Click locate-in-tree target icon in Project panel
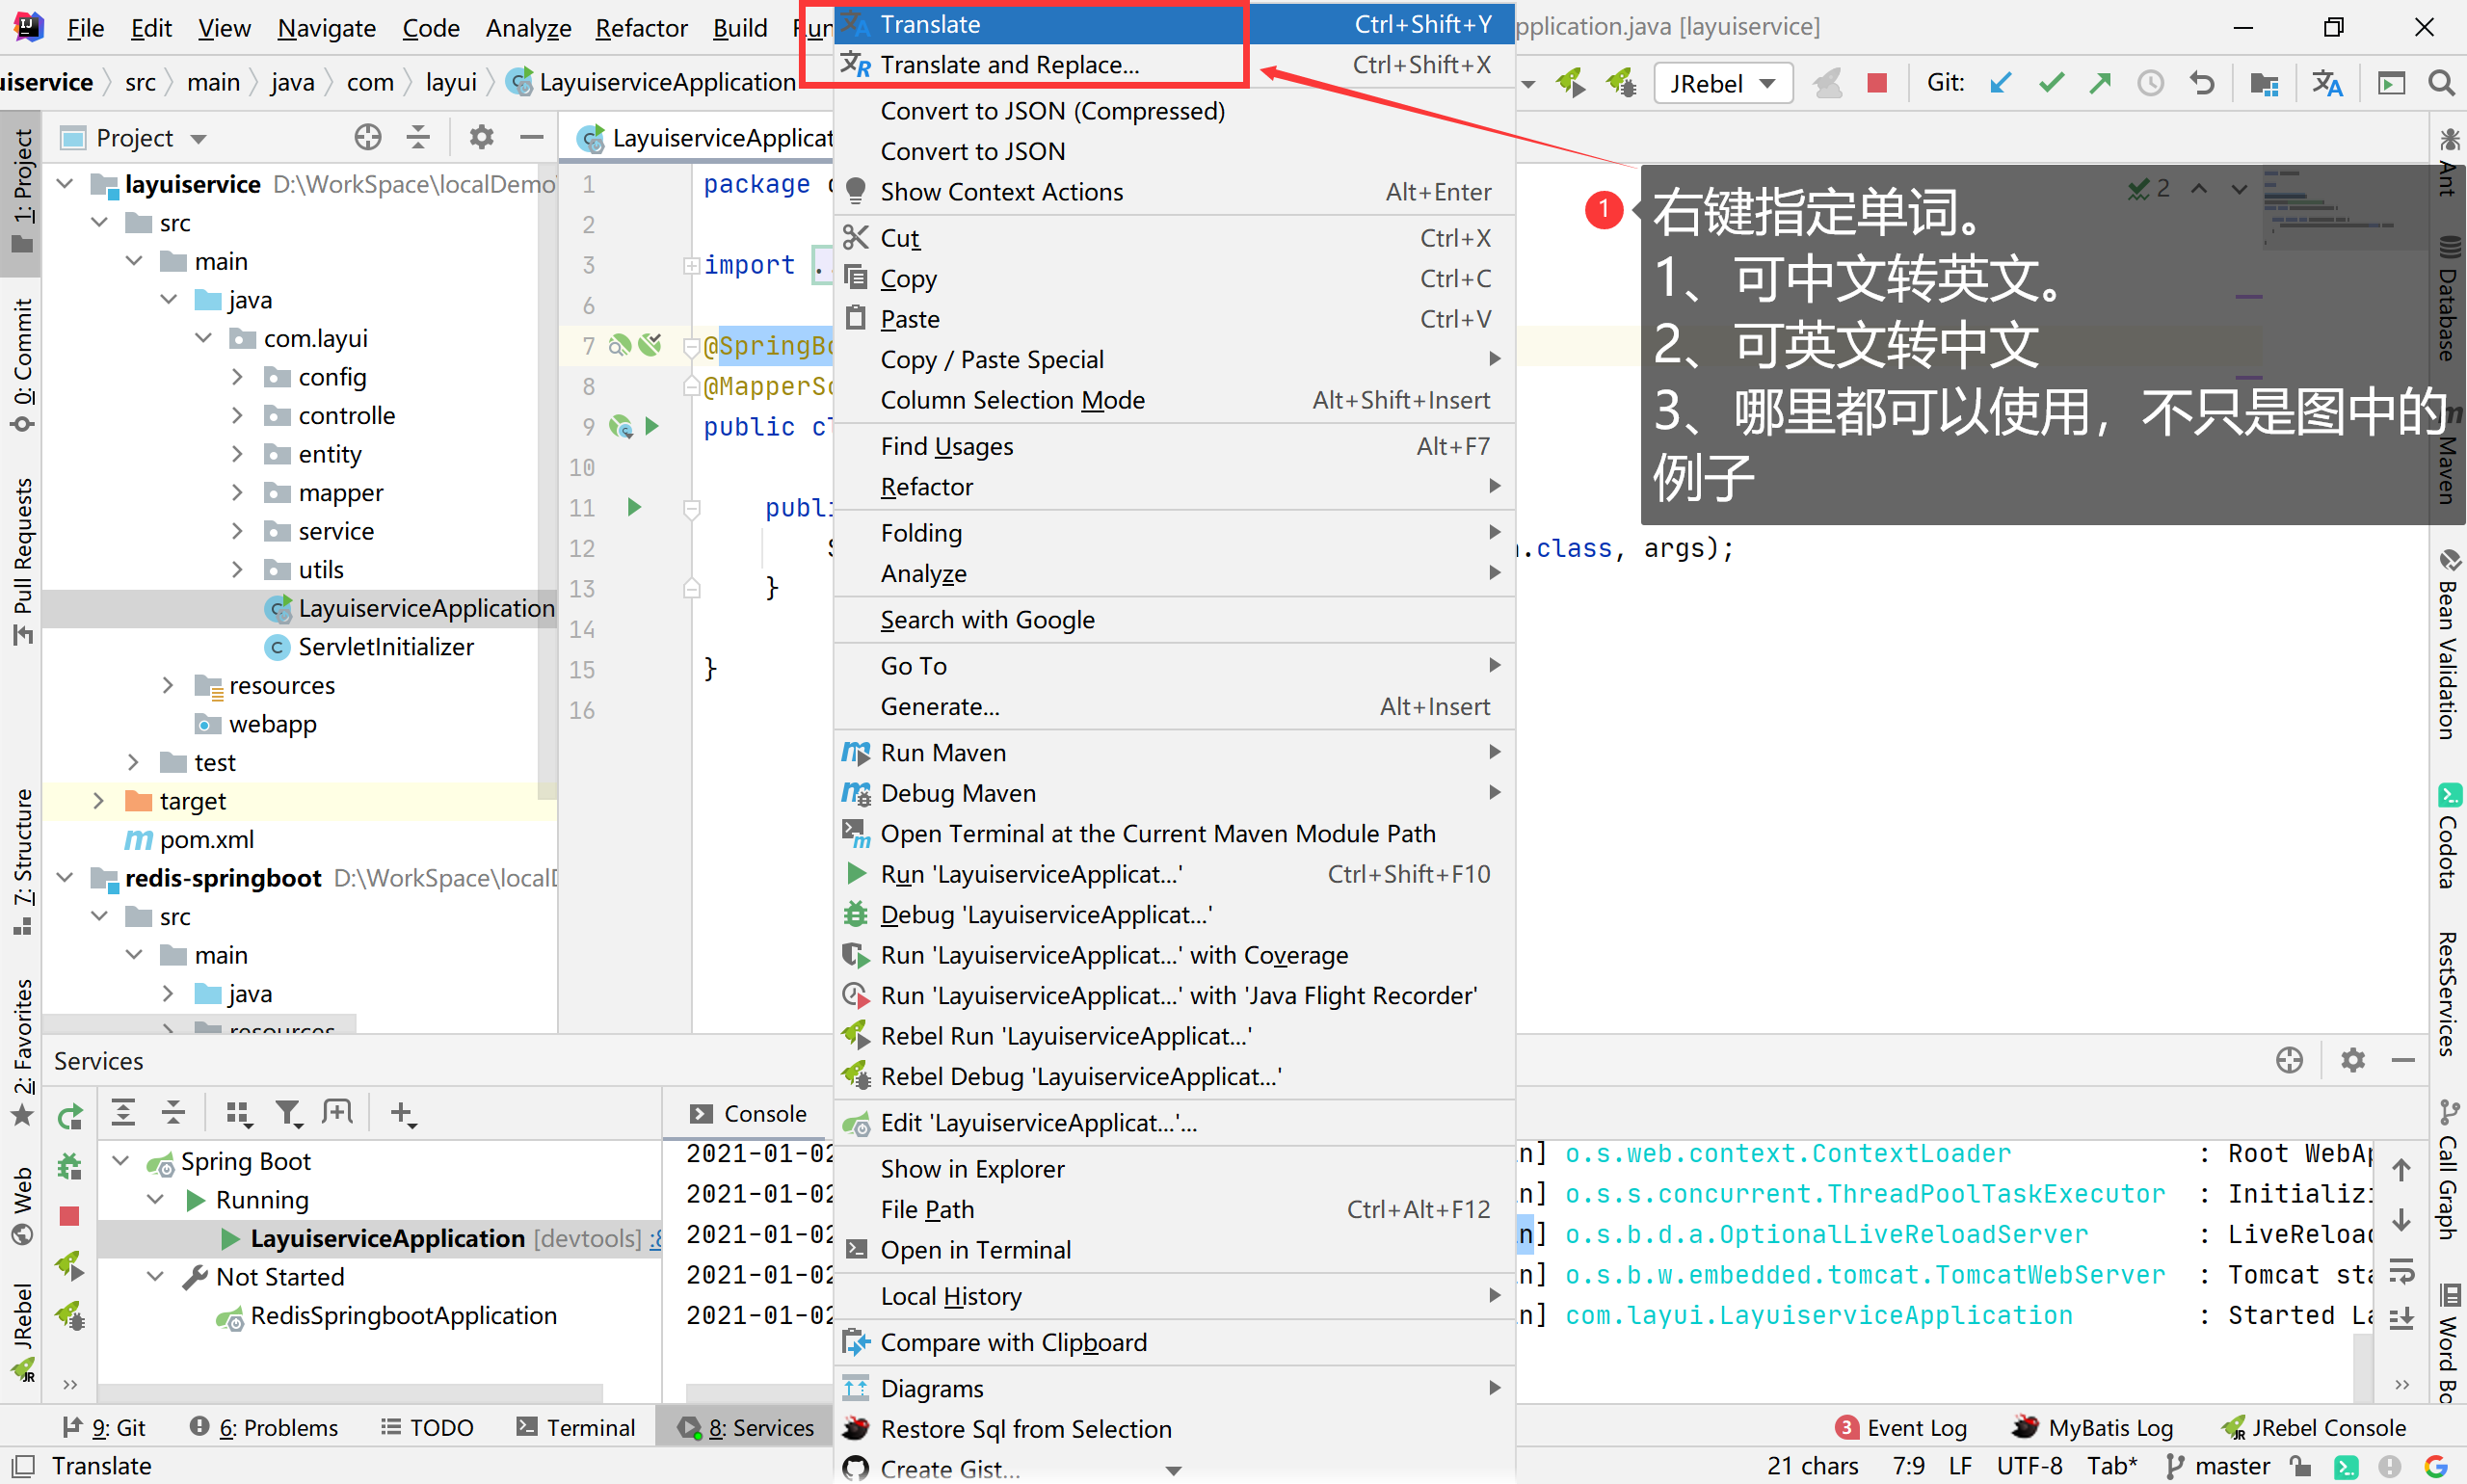 click(368, 137)
